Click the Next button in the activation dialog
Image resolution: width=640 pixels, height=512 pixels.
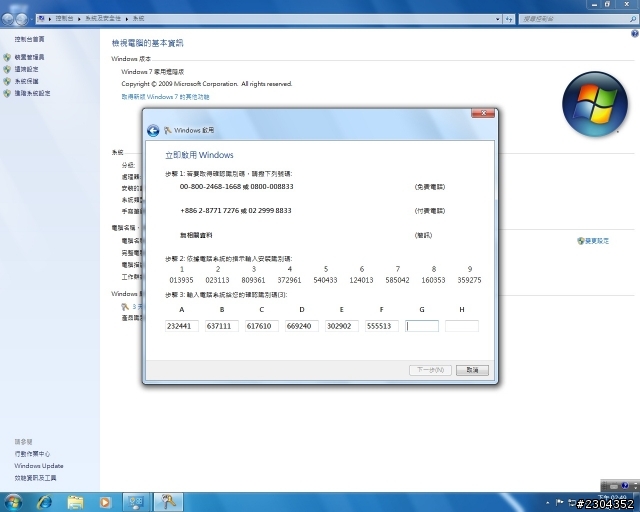(x=430, y=370)
